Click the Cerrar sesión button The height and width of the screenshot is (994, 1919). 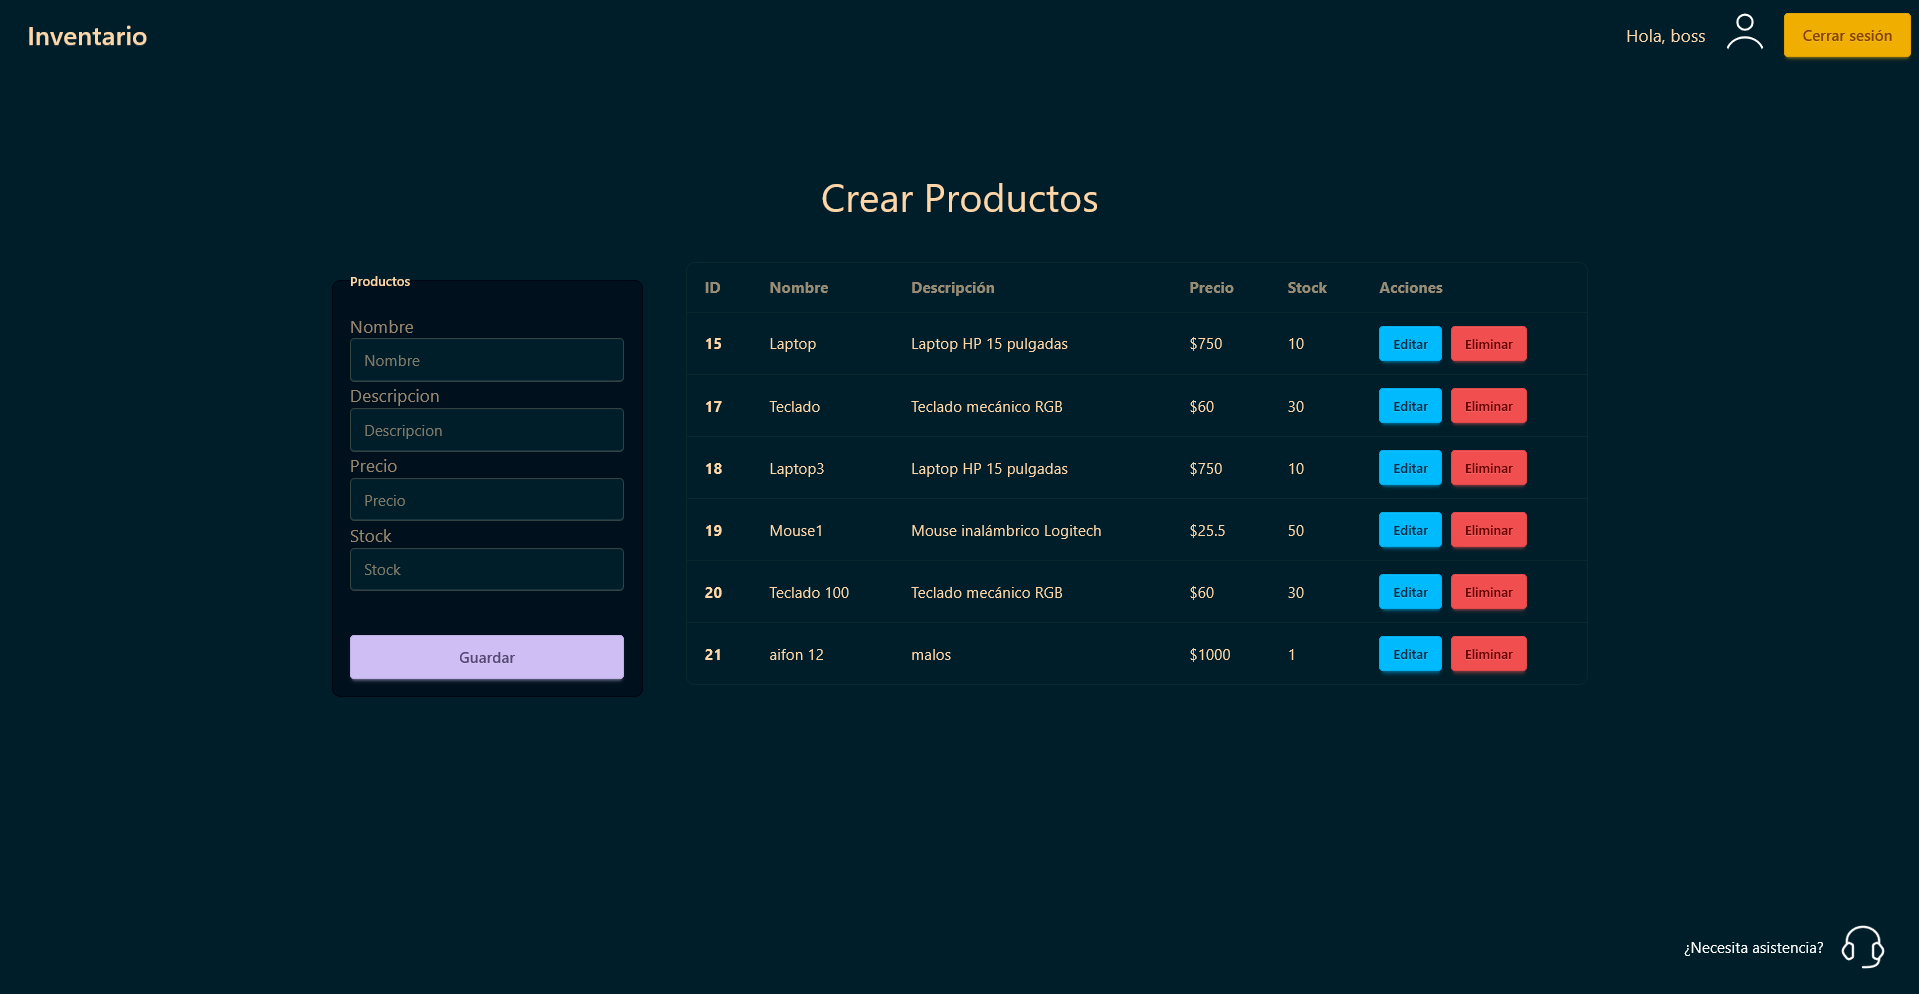click(1846, 36)
